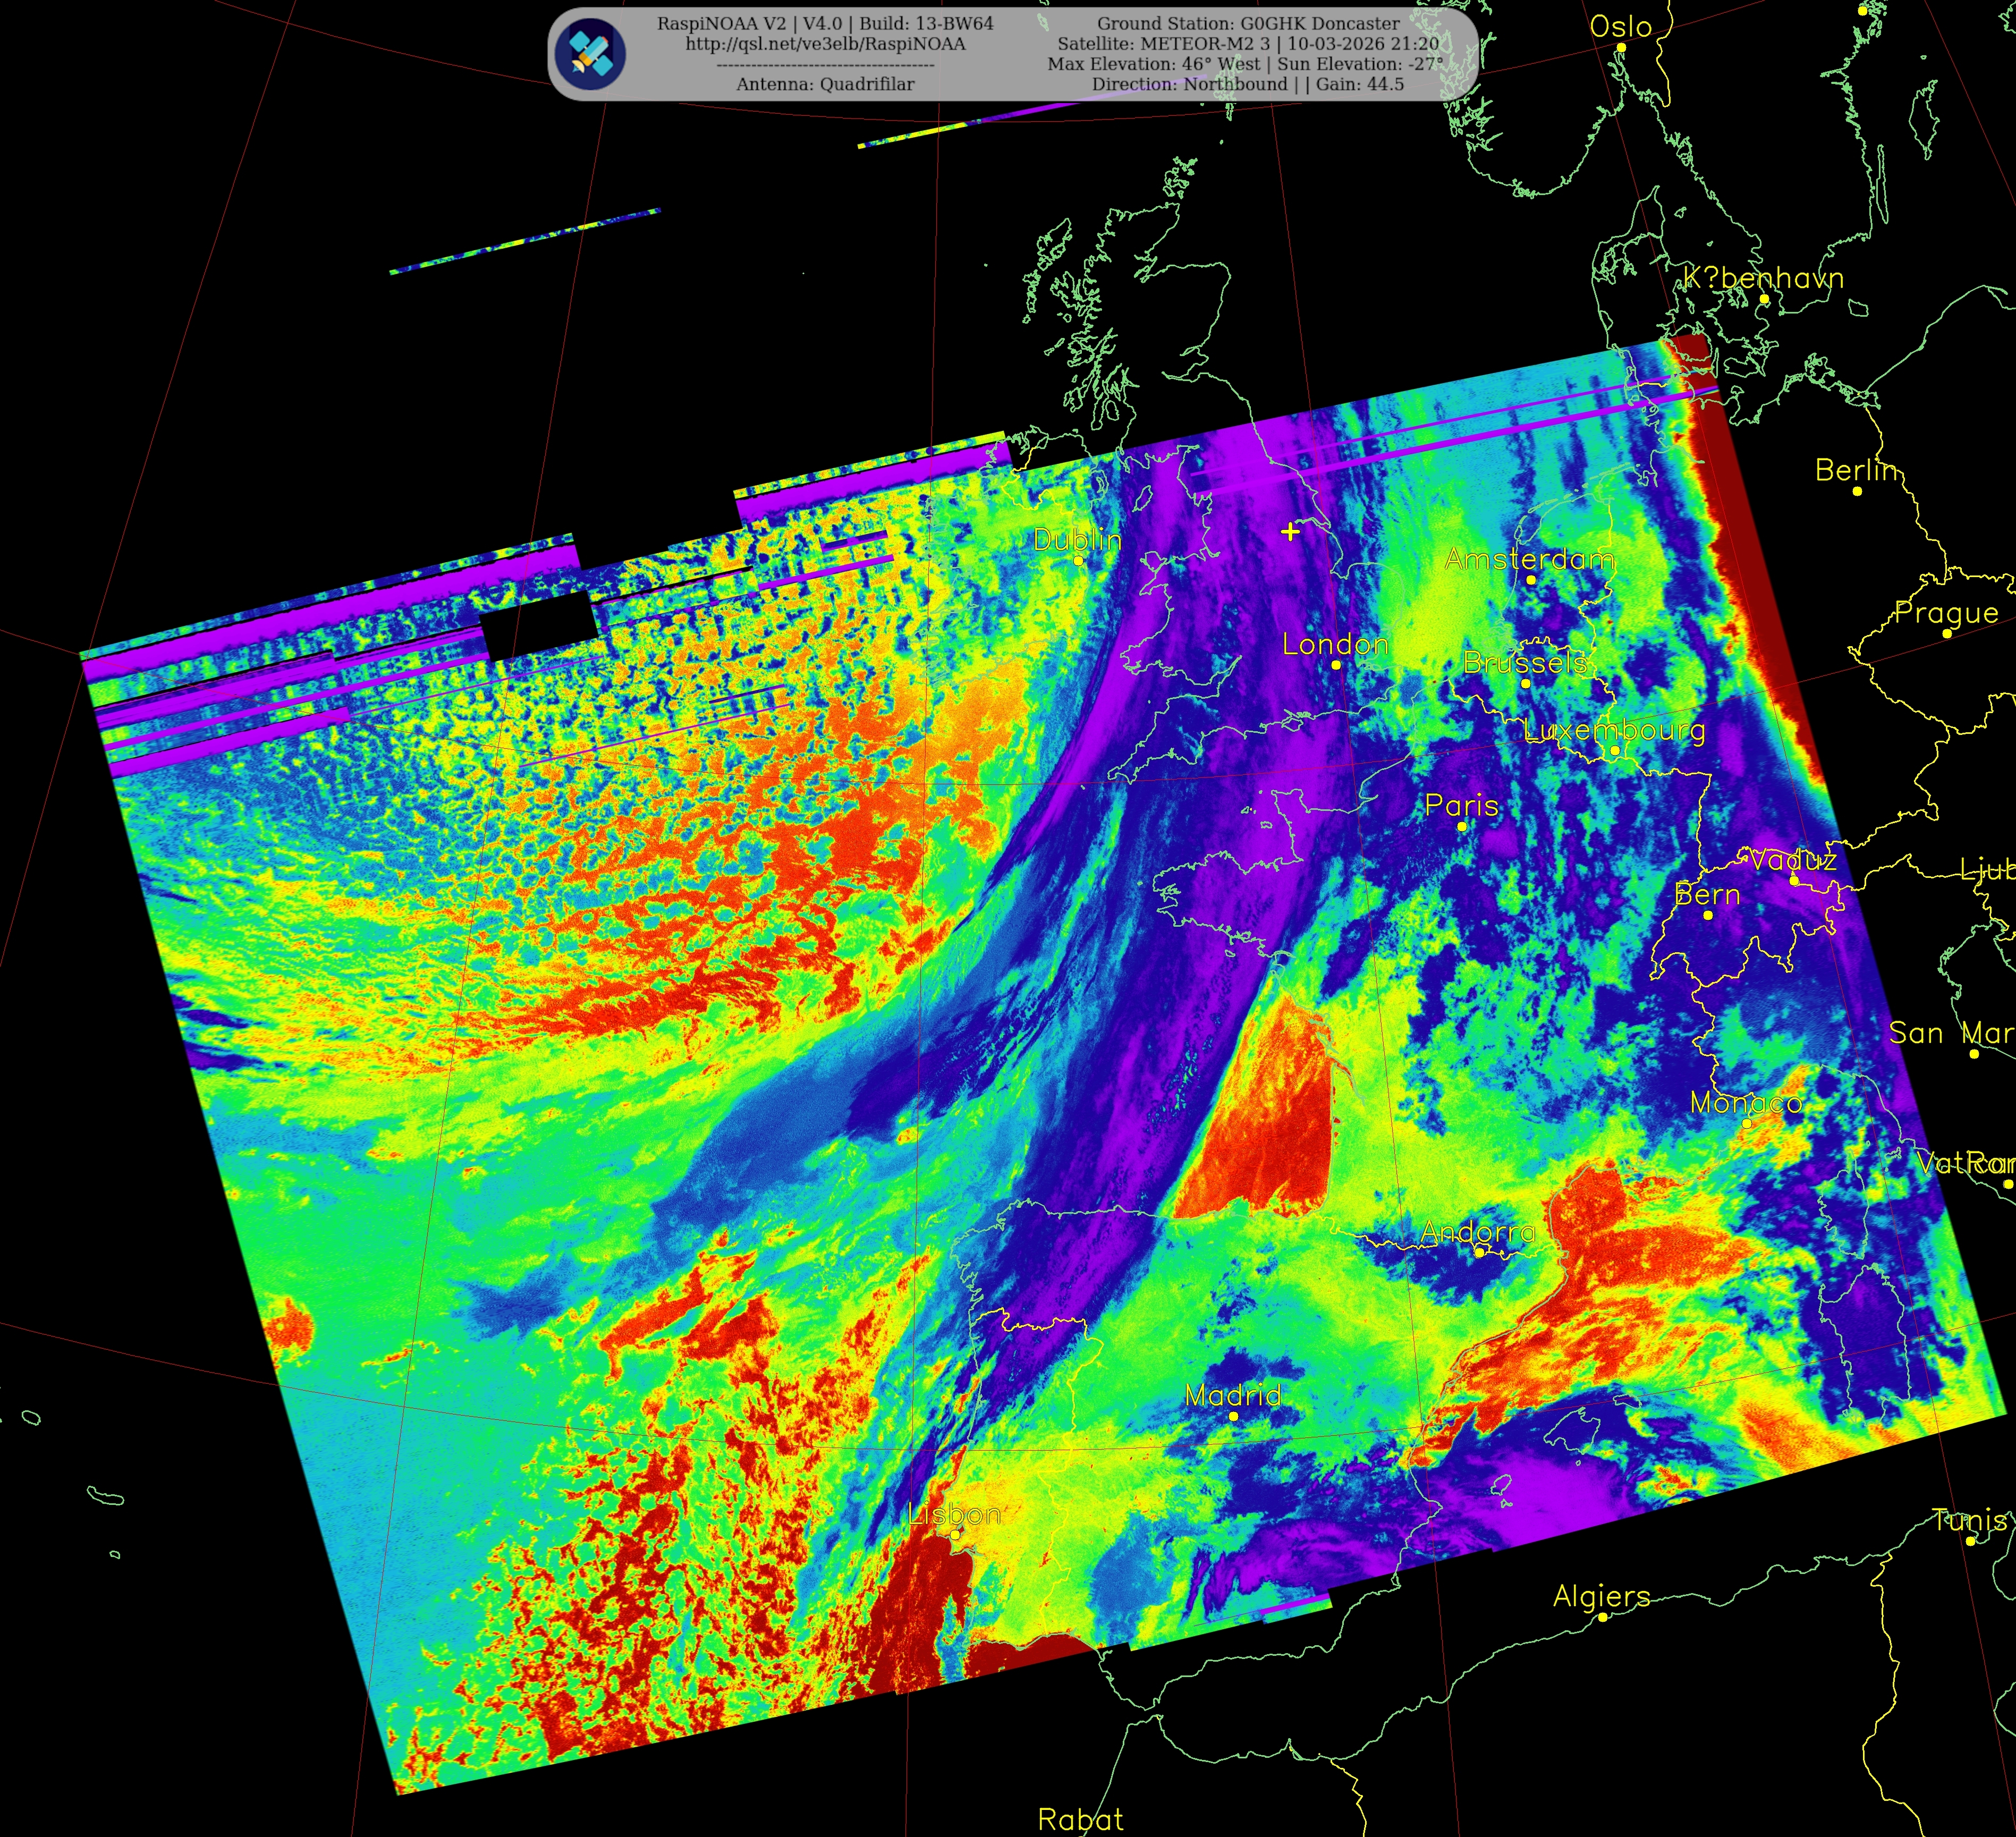This screenshot has height=1837, width=2016.
Task: Click the Algiers city dot marker
Action: (1602, 1617)
